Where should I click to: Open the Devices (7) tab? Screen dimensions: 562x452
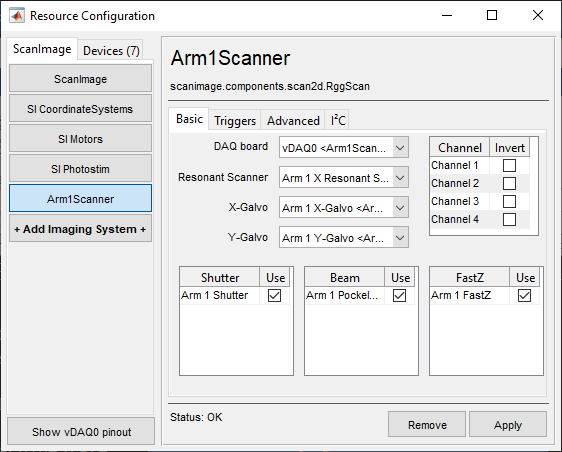tap(111, 51)
